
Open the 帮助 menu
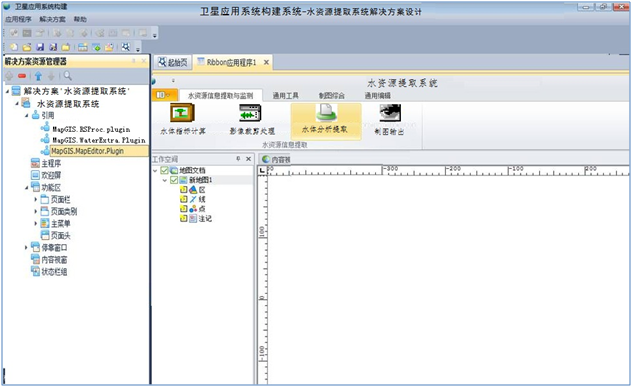[x=80, y=19]
